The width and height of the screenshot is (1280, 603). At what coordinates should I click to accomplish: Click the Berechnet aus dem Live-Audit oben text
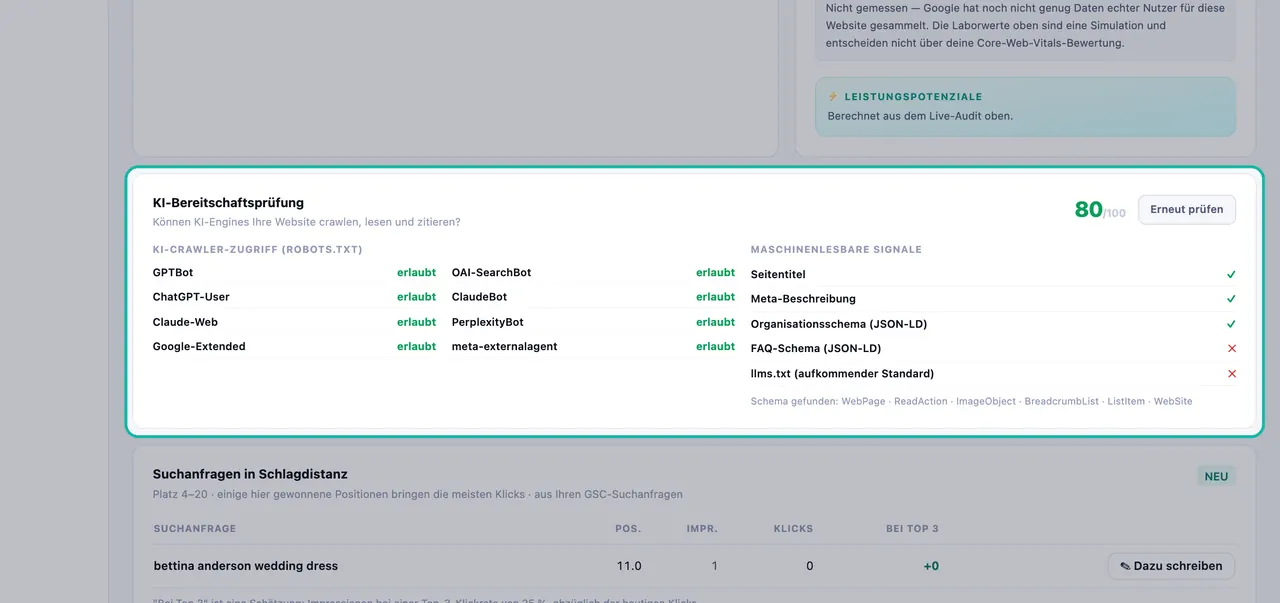[920, 116]
